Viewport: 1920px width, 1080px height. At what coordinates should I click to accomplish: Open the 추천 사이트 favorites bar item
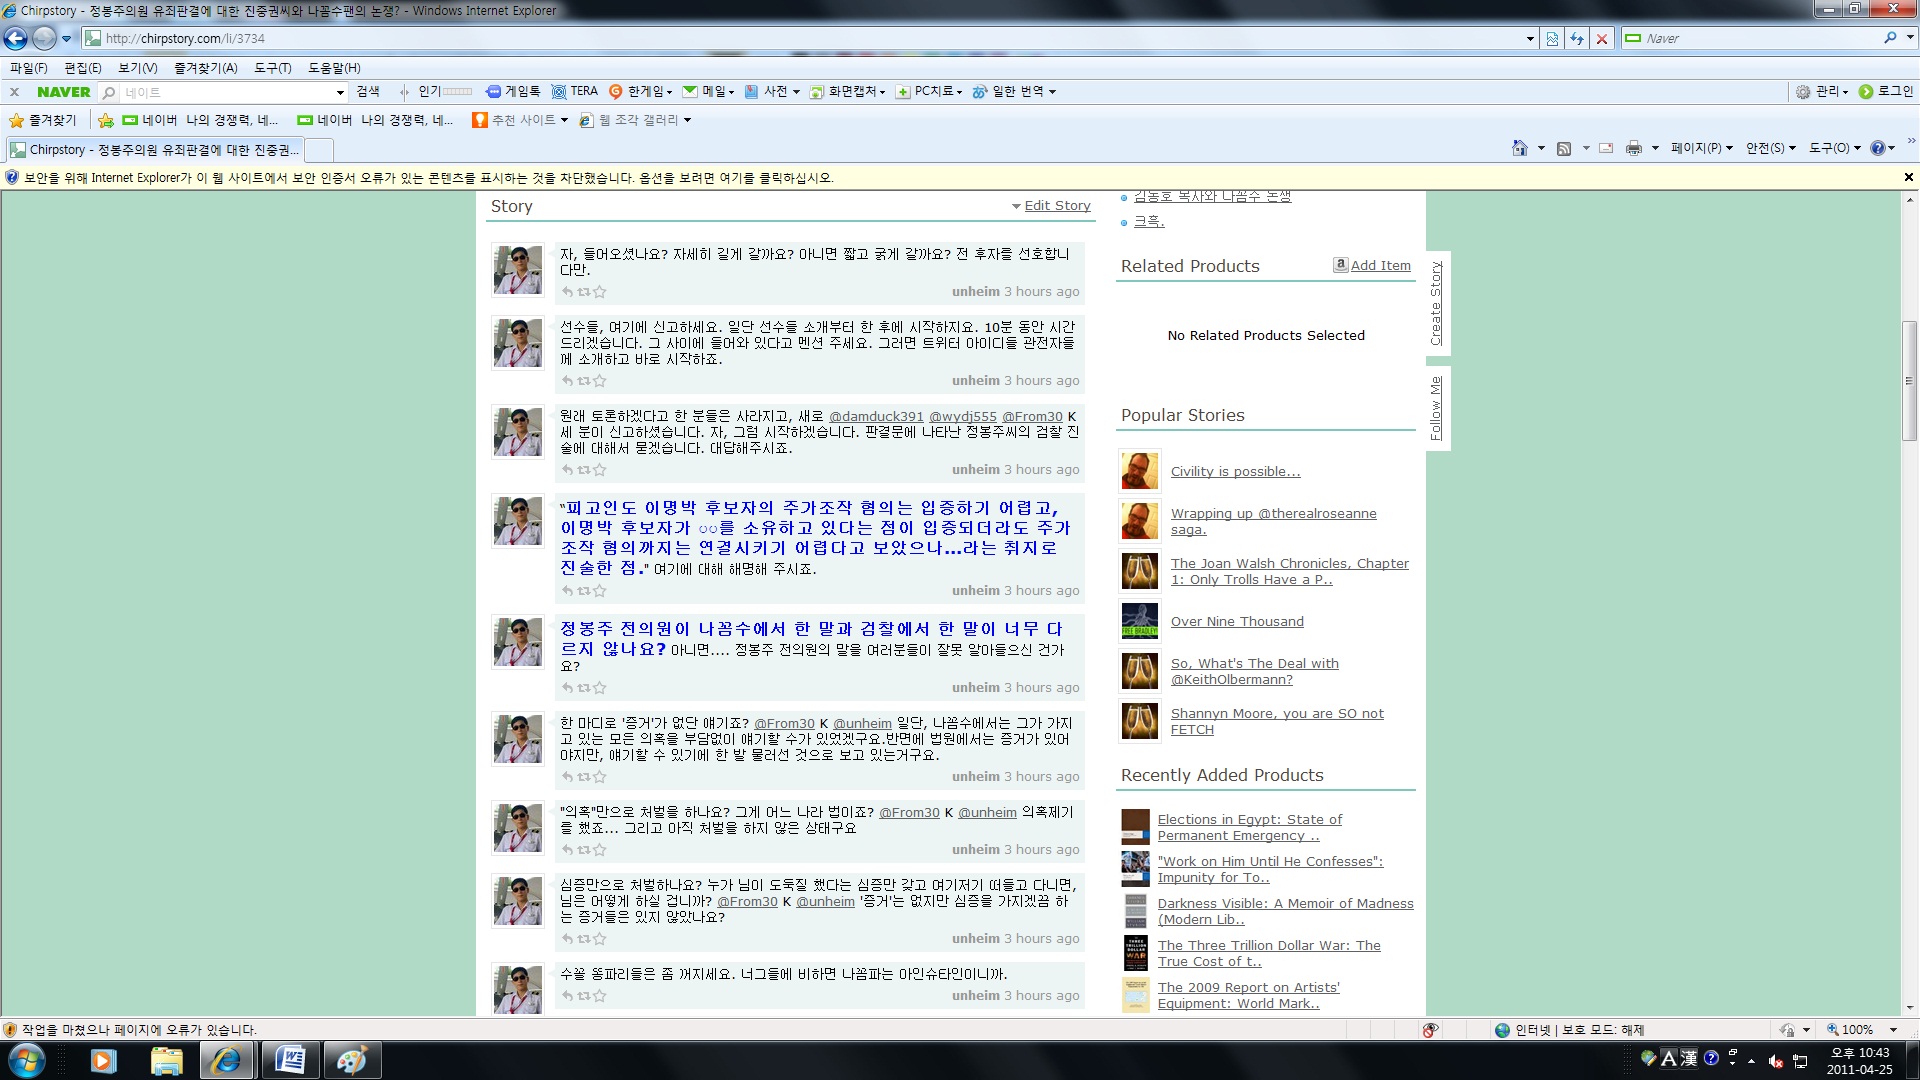[520, 120]
